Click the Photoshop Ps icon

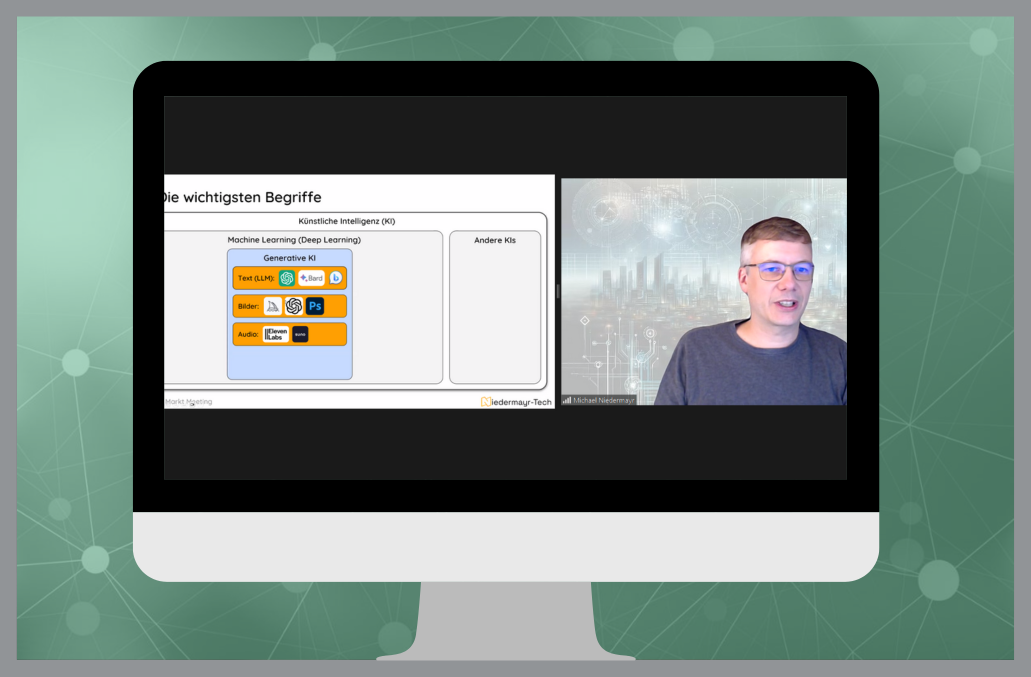(x=315, y=306)
